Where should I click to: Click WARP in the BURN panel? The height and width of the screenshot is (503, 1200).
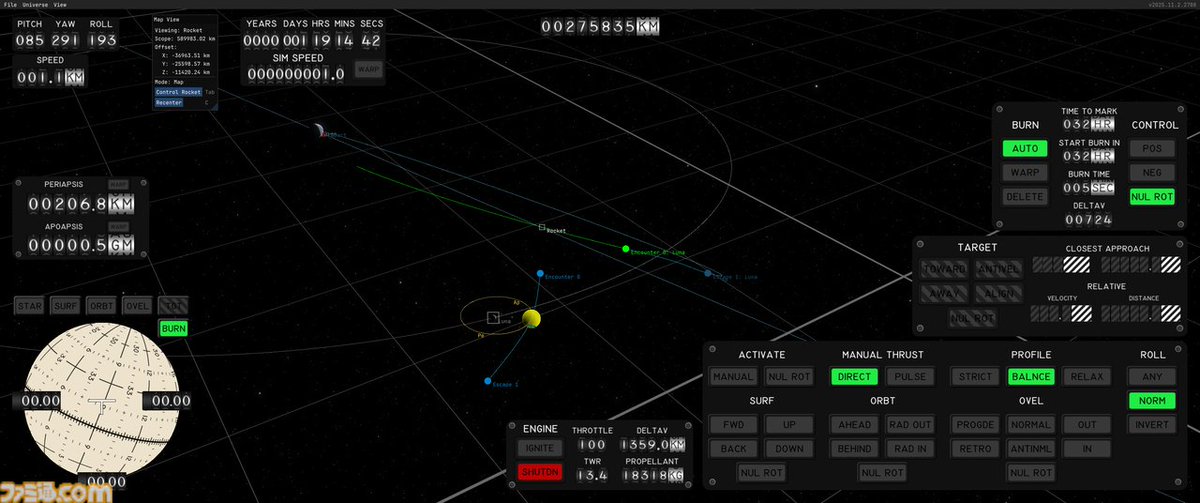(x=1025, y=172)
